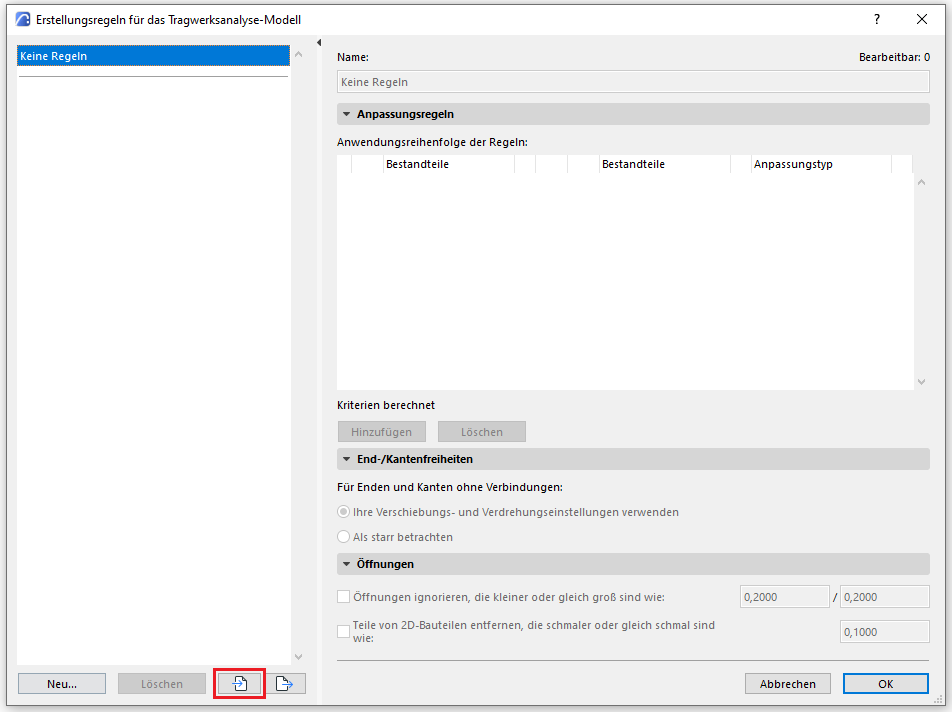The image size is (952, 712).
Task: Select 'Ihre Verschiebungs- und Verdrehungseinstellungen verwenden' option
Action: 344,512
